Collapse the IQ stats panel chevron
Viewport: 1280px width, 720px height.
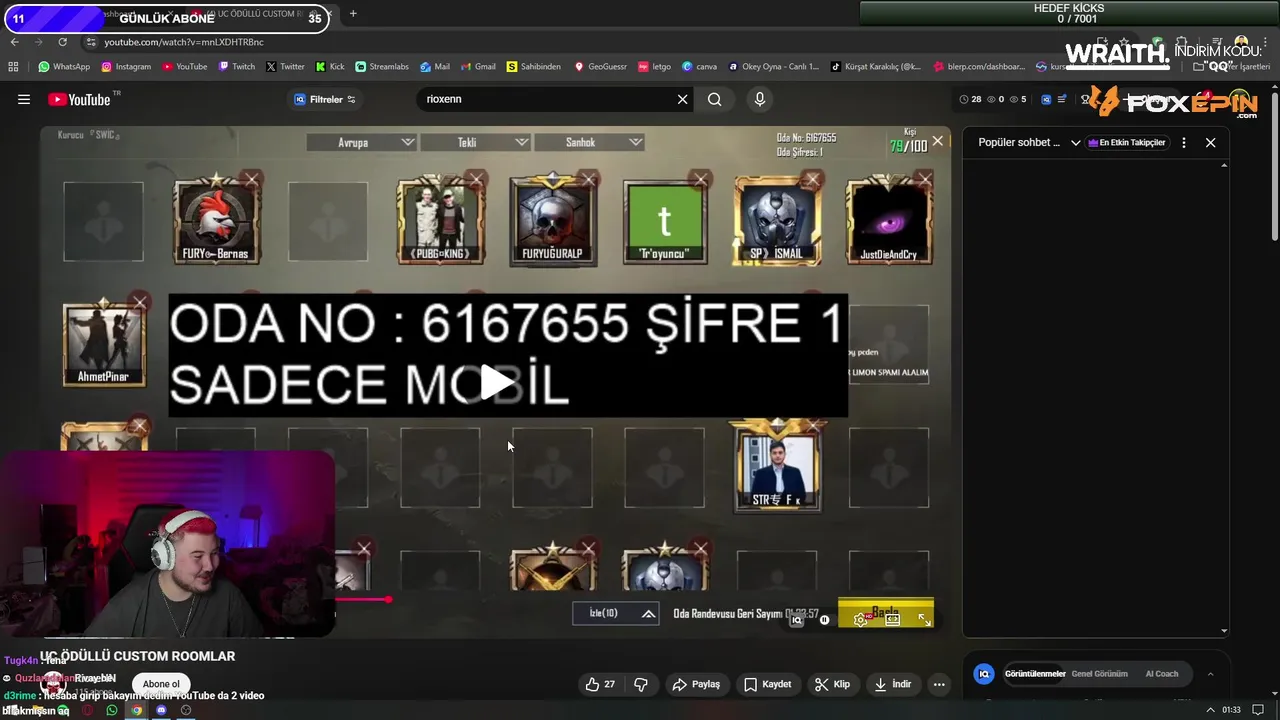(x=1210, y=674)
